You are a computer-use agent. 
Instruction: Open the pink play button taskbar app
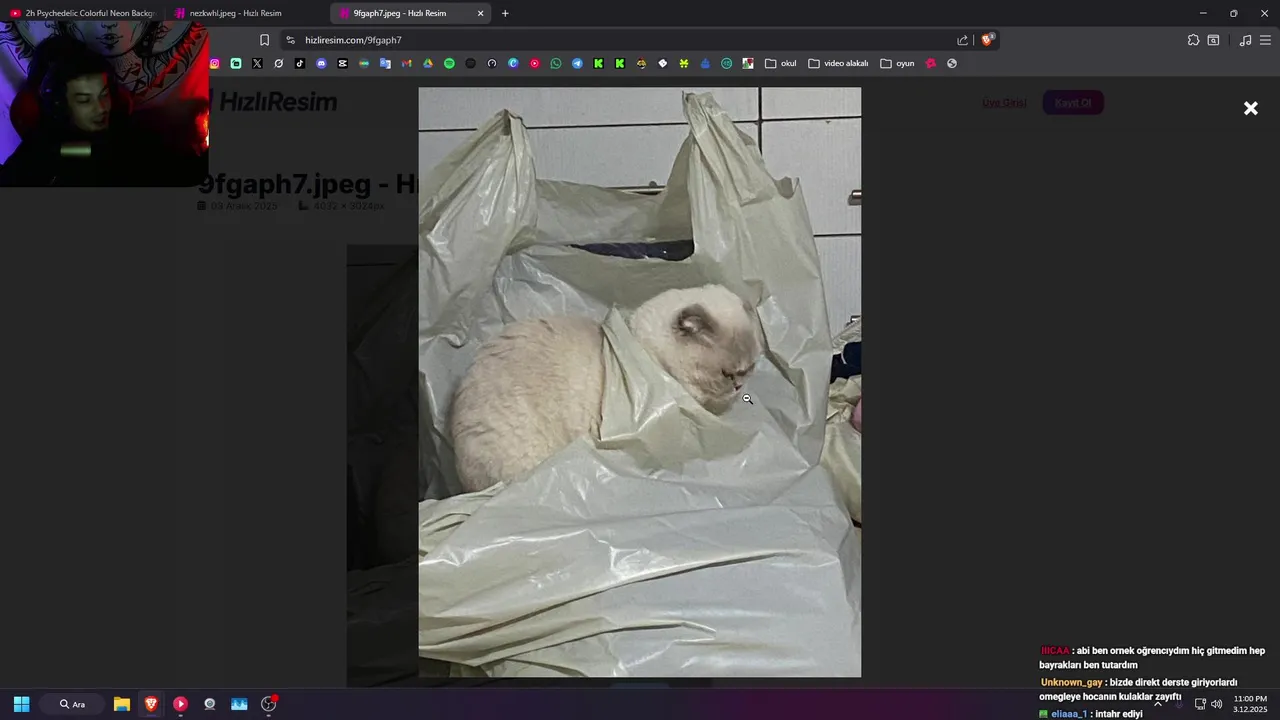180,704
